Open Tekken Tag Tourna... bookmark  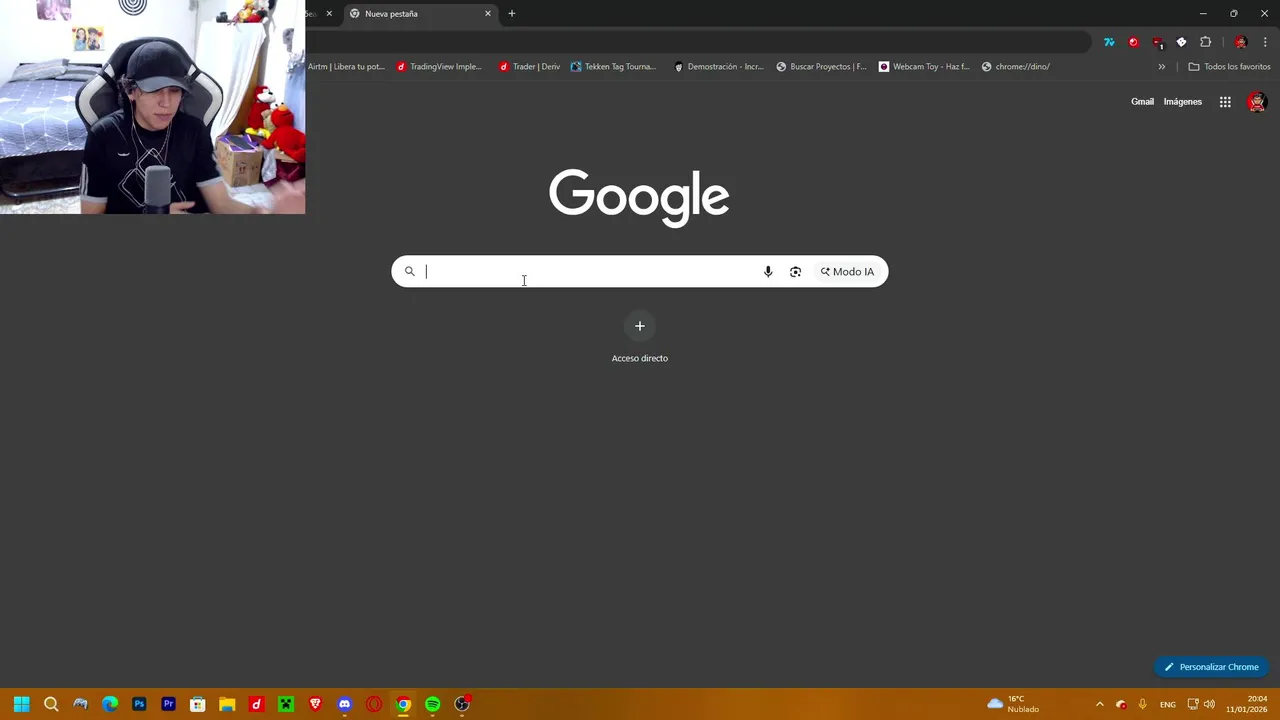(613, 67)
